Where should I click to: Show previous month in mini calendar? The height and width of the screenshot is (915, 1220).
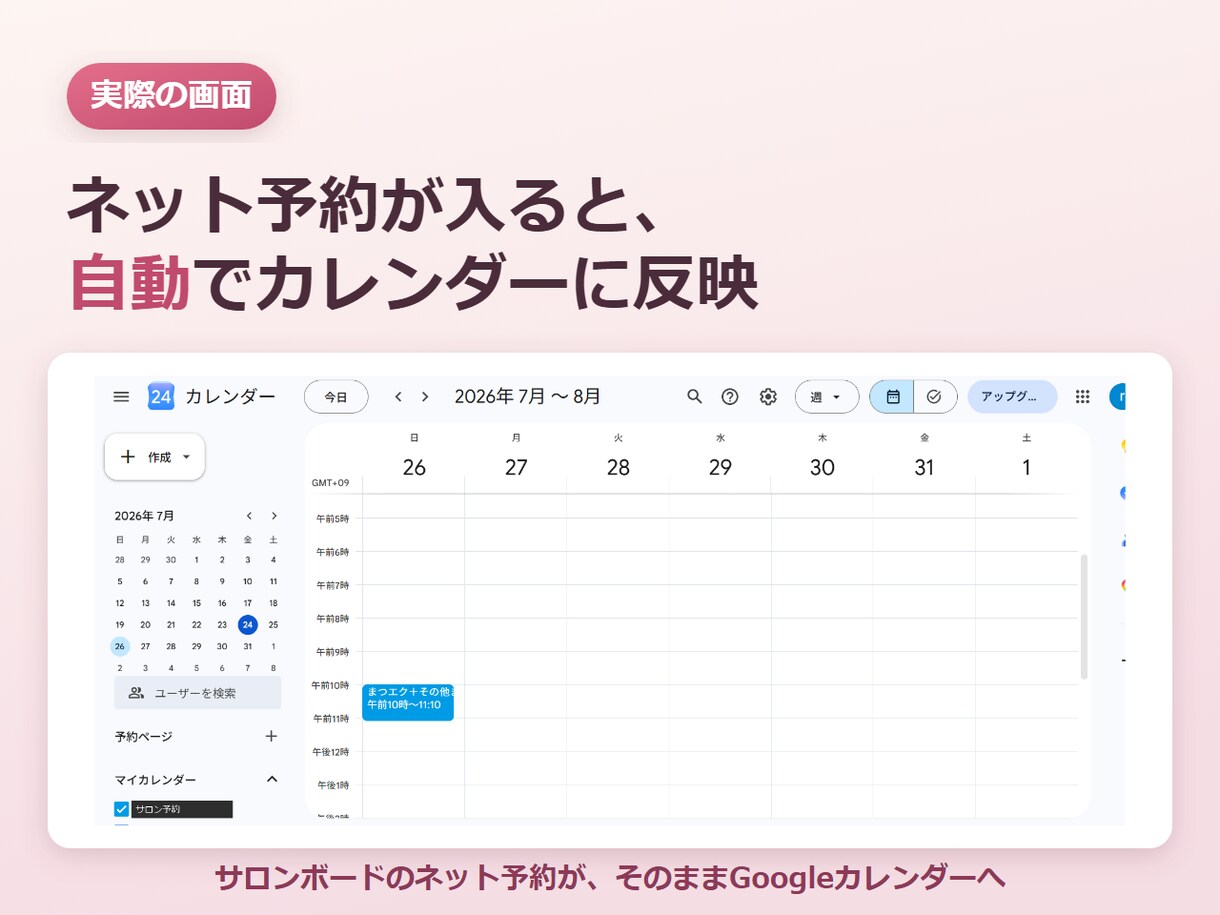coord(249,516)
